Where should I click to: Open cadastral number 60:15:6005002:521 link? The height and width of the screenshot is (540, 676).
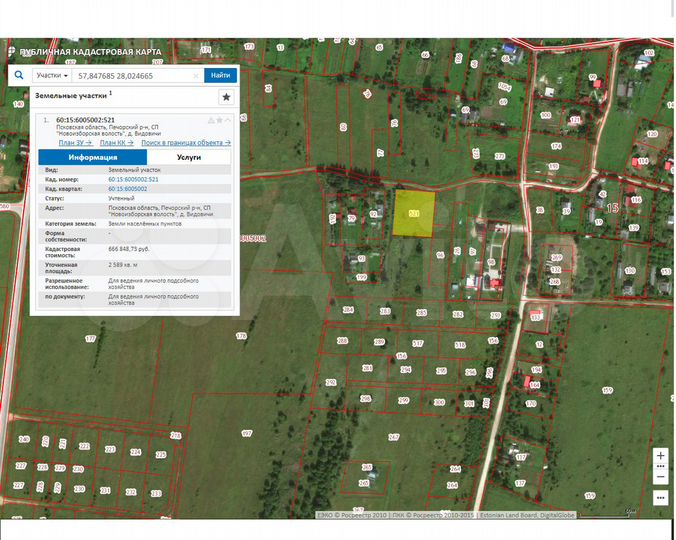coord(133,179)
